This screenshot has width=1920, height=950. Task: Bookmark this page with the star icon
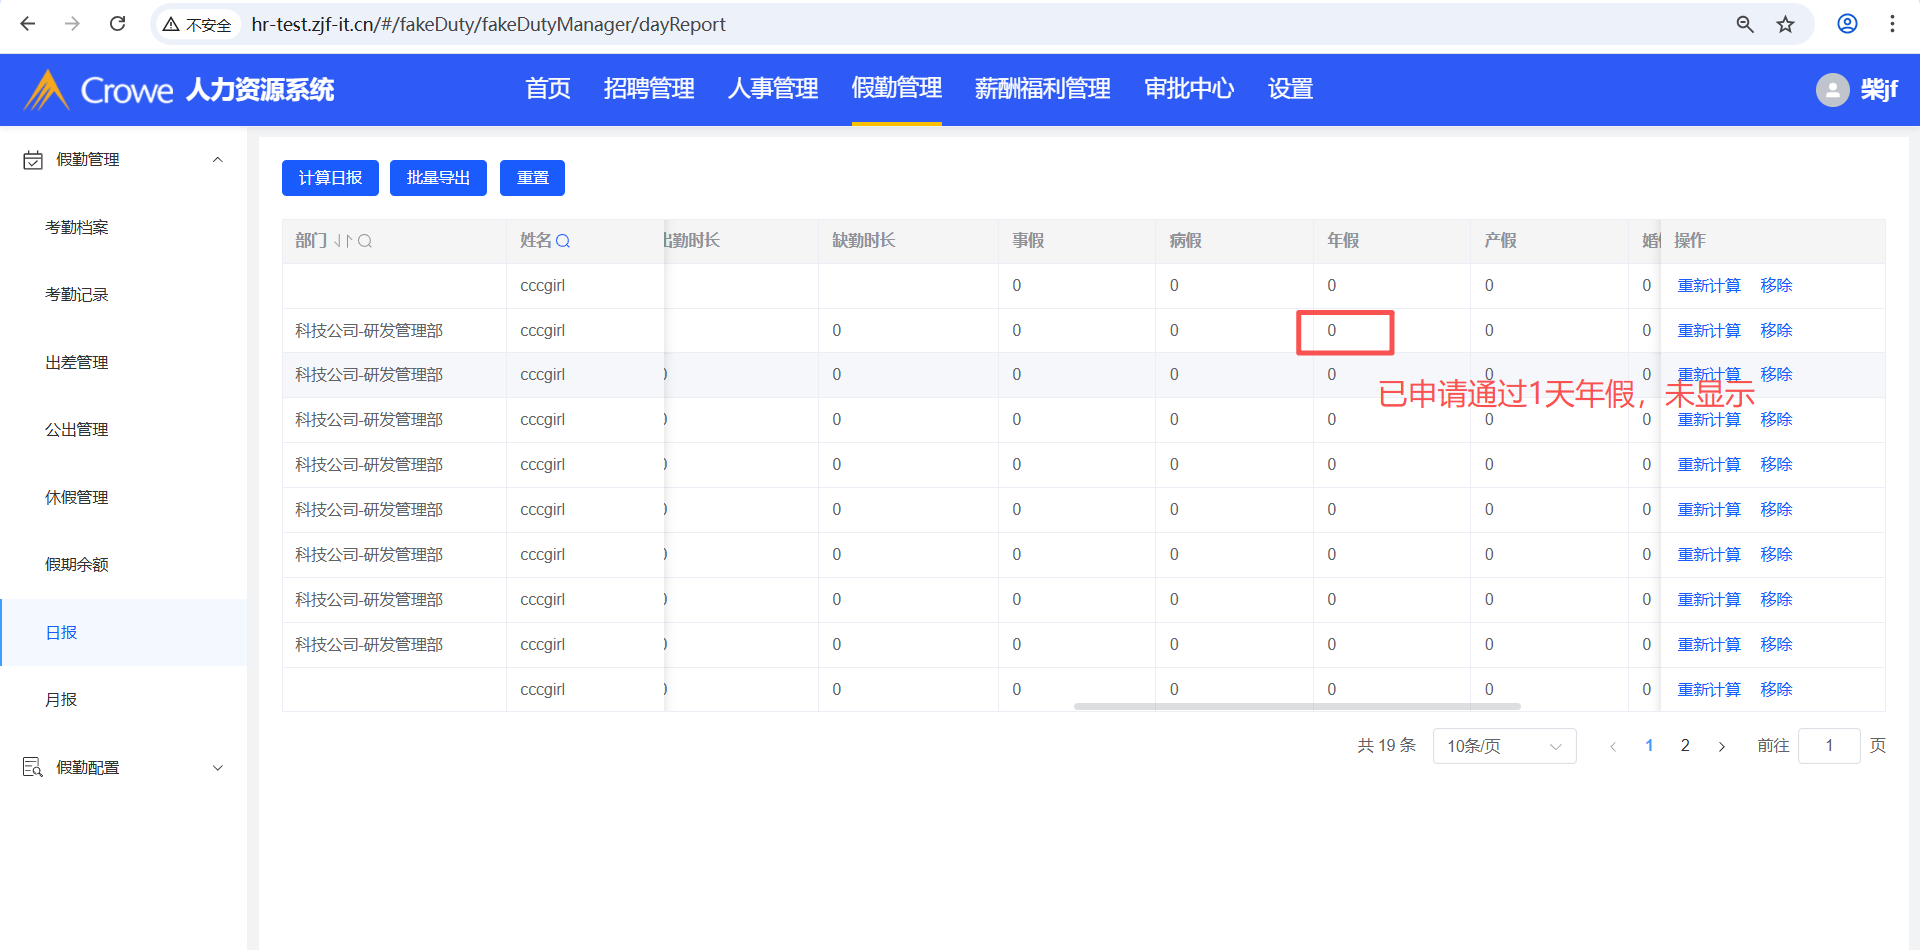pos(1786,24)
